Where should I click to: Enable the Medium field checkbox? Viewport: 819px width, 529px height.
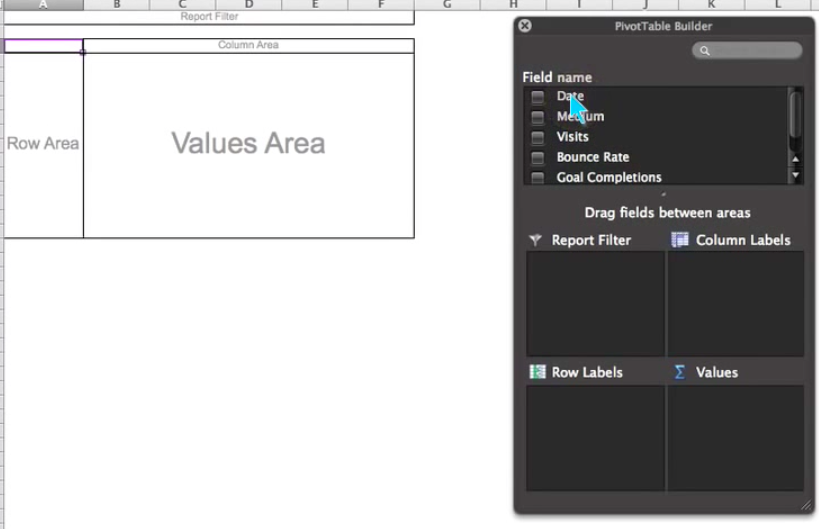click(x=538, y=117)
